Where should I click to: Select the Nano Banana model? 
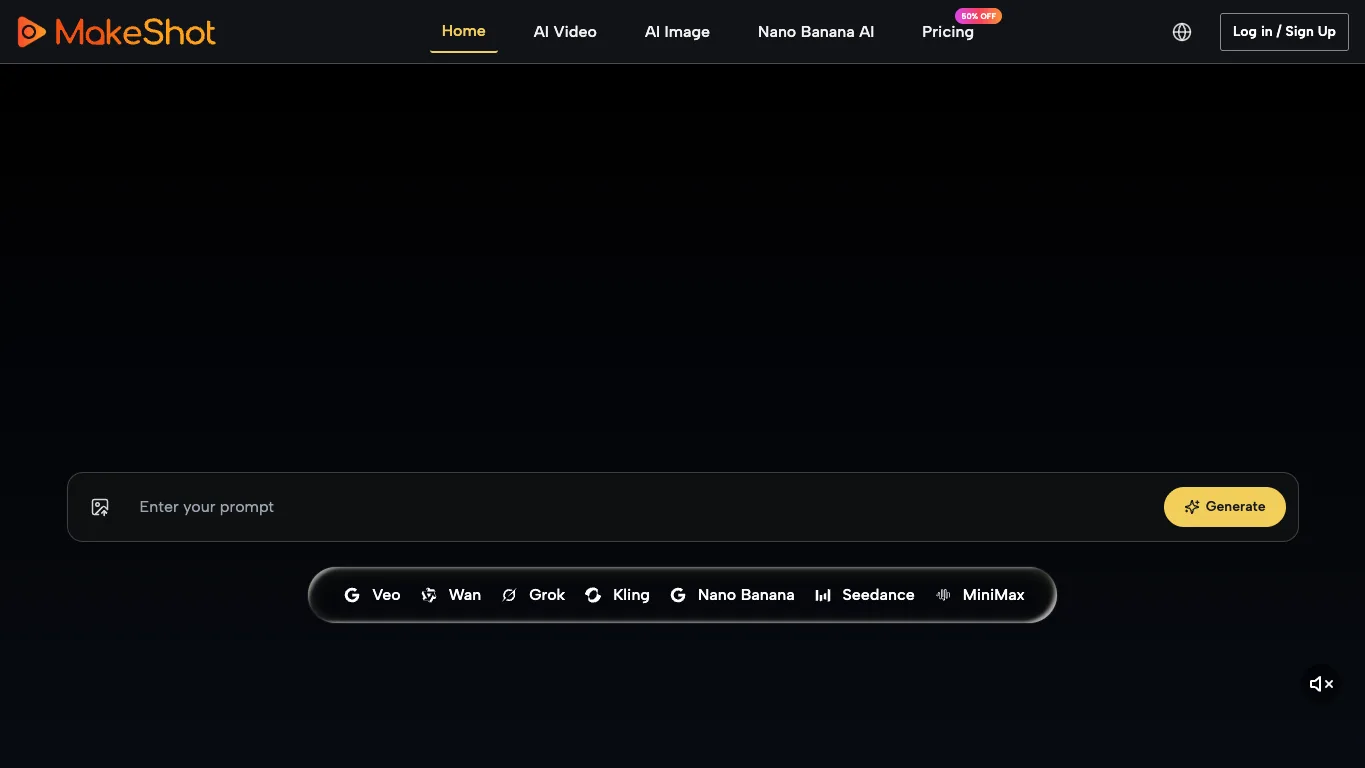tap(732, 595)
